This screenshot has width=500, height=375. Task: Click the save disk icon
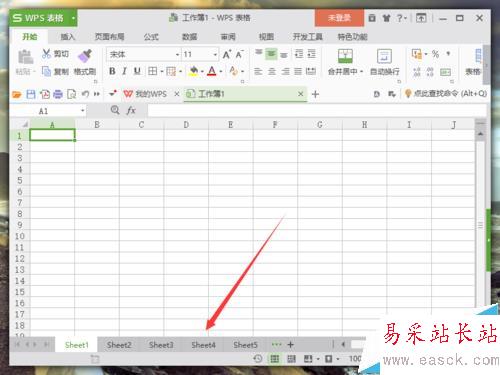tap(31, 94)
